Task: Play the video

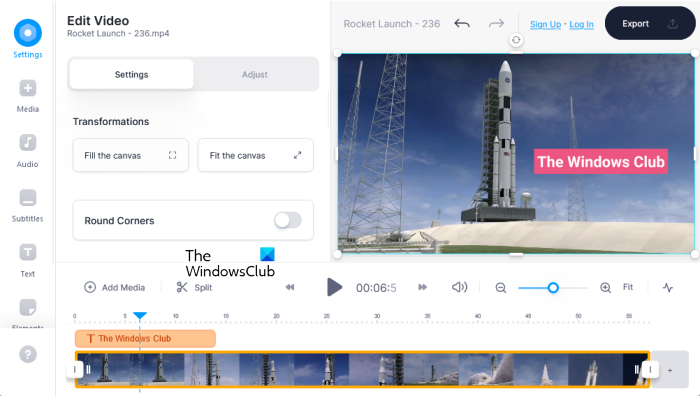Action: click(334, 287)
